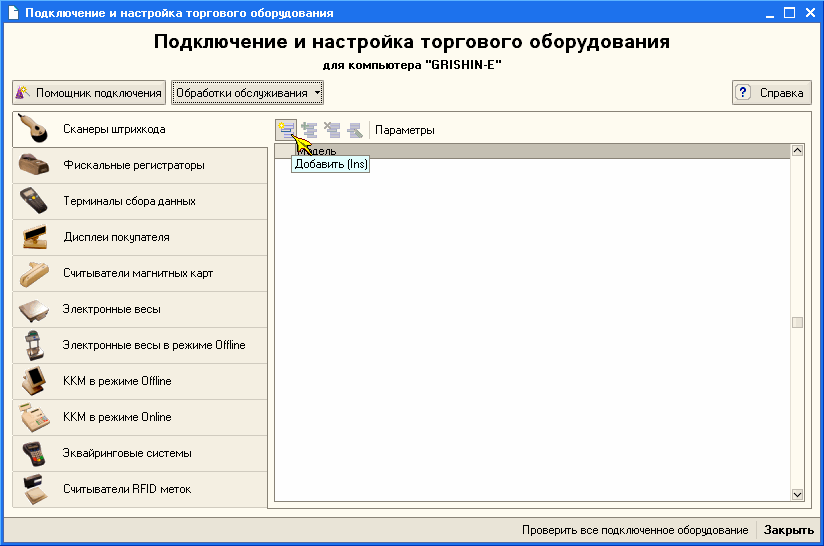Click the list scrollbar down arrow
Image resolution: width=824 pixels, height=546 pixels.
[797, 495]
